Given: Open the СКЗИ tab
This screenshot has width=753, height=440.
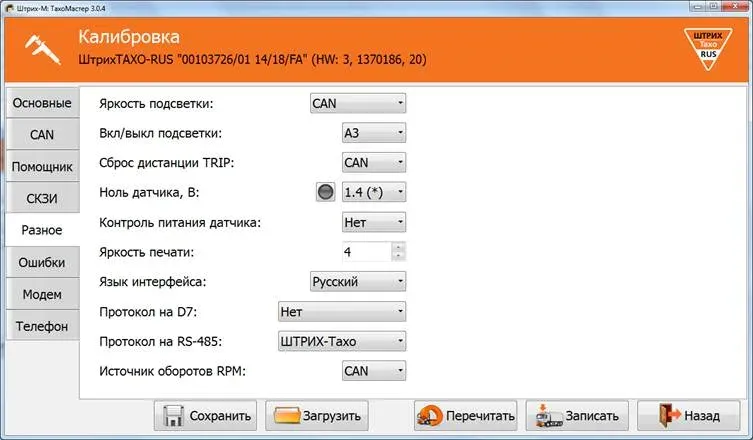Looking at the screenshot, I should pos(42,198).
